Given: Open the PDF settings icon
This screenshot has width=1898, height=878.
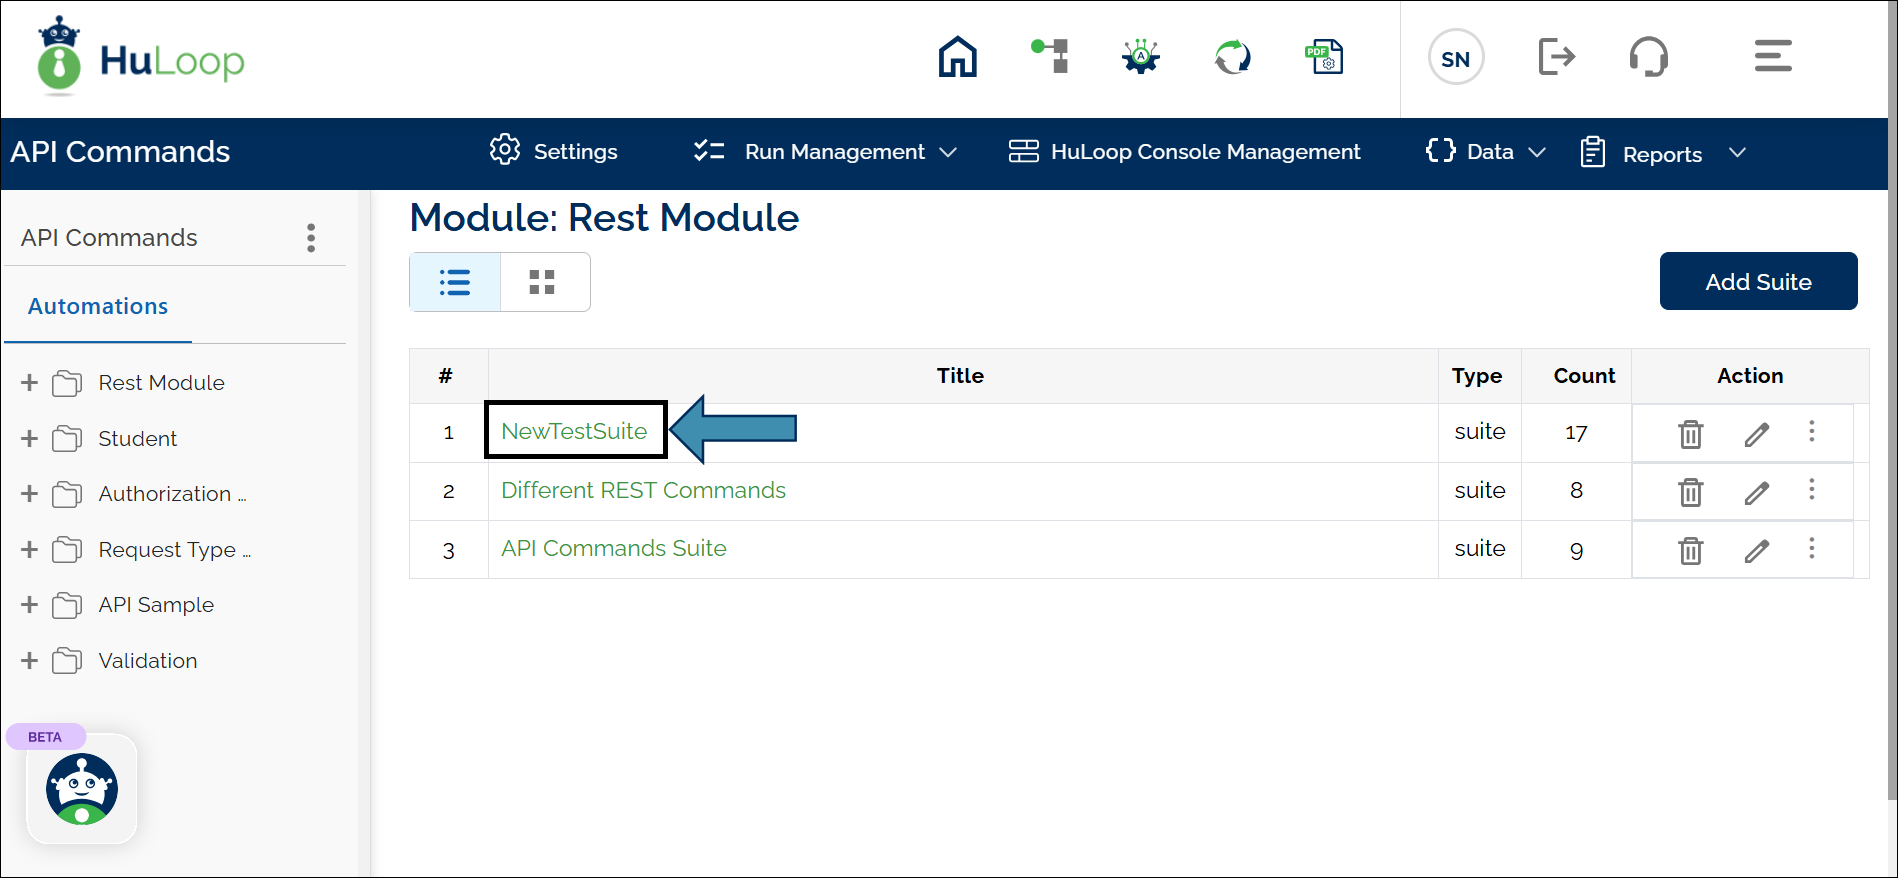Looking at the screenshot, I should click(1325, 57).
